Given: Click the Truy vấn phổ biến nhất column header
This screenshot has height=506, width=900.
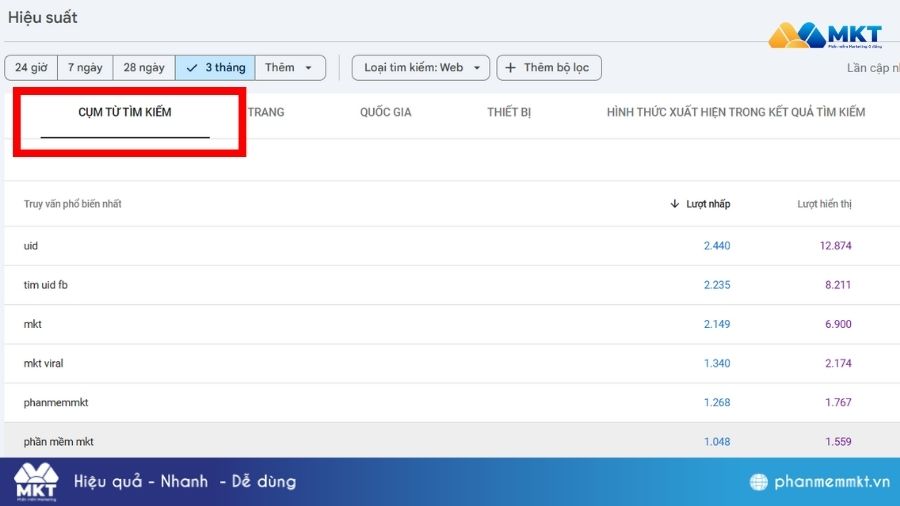Looking at the screenshot, I should 72,204.
